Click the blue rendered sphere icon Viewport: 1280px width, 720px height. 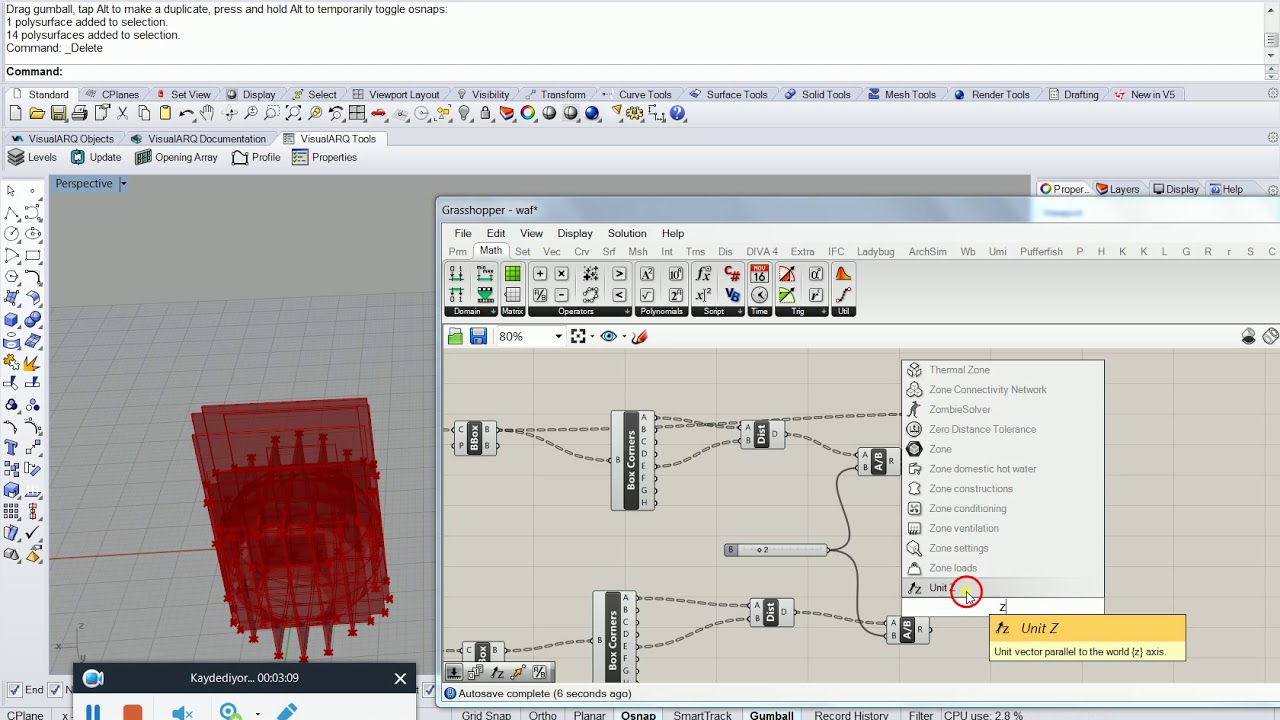coord(592,114)
